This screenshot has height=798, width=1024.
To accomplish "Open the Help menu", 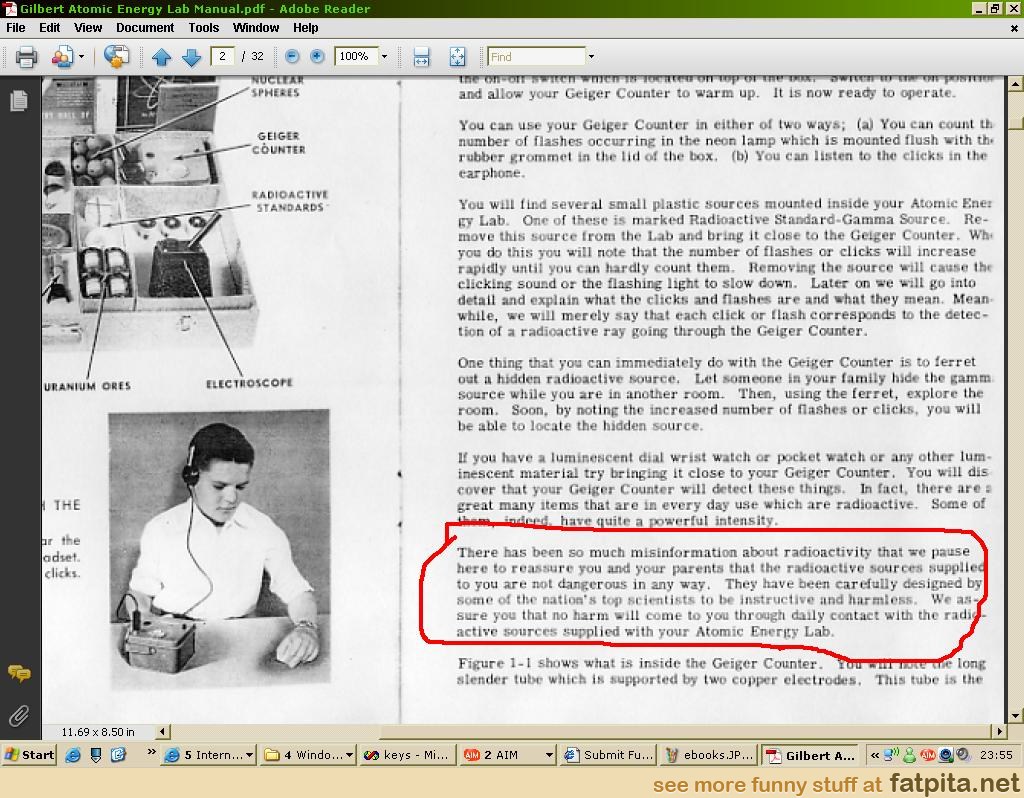I will coord(306,28).
